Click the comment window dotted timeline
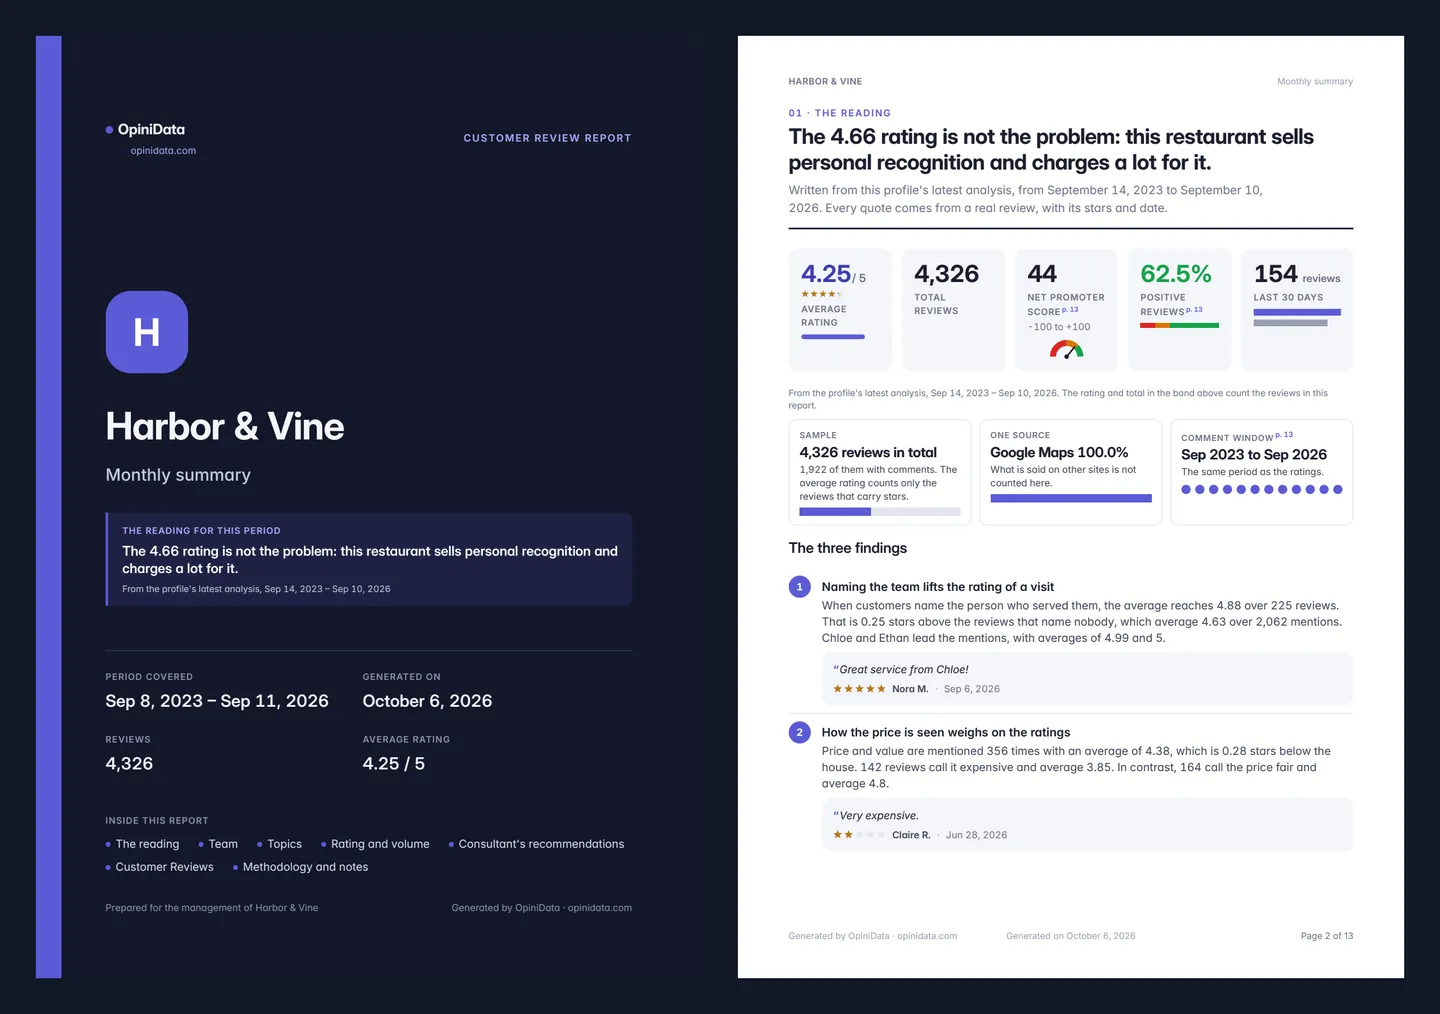1440x1014 pixels. point(1262,490)
